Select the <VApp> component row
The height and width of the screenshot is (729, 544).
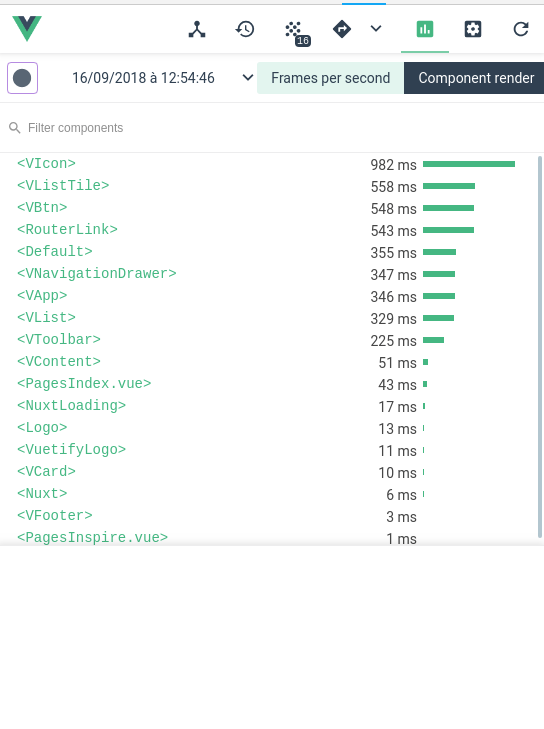[x=269, y=296]
